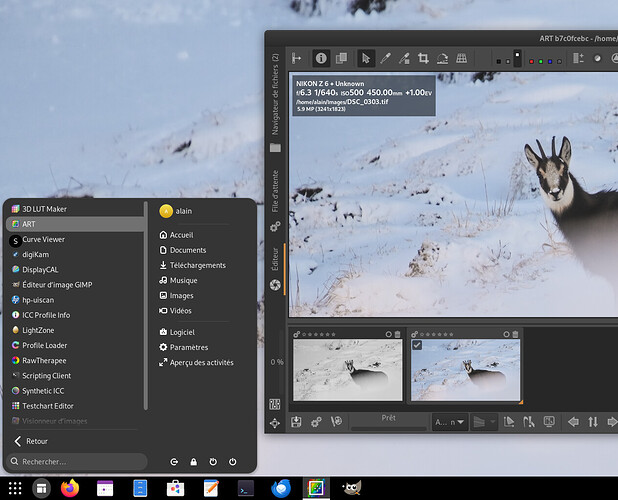
Task: Toggle the image info overlay button
Action: coord(321,59)
